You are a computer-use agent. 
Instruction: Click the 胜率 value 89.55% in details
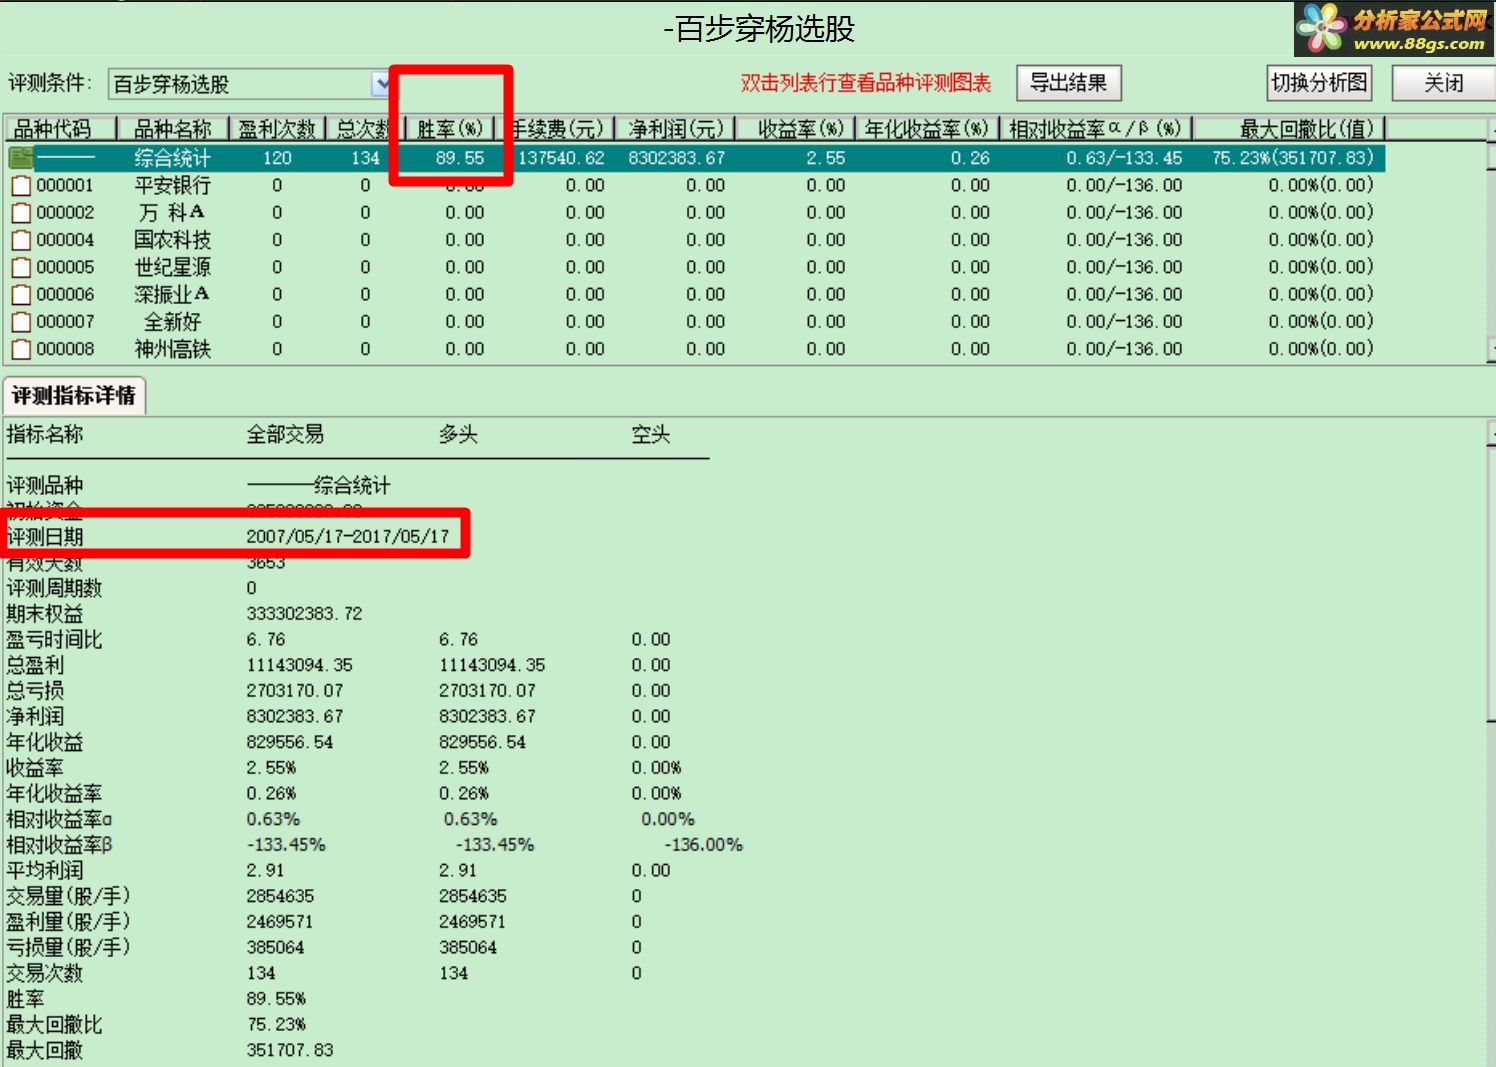276,998
